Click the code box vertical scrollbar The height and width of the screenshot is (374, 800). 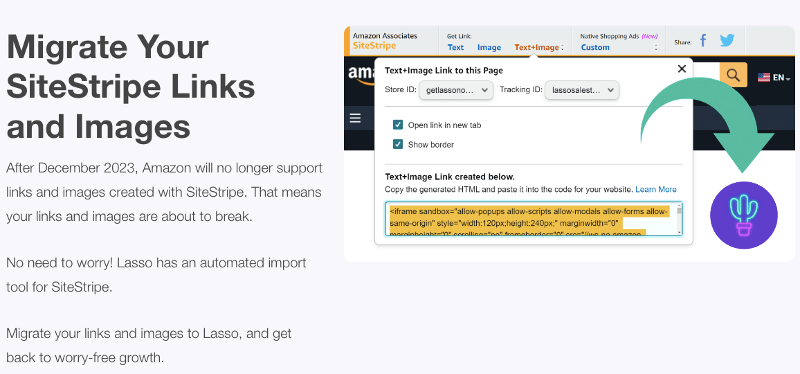679,219
